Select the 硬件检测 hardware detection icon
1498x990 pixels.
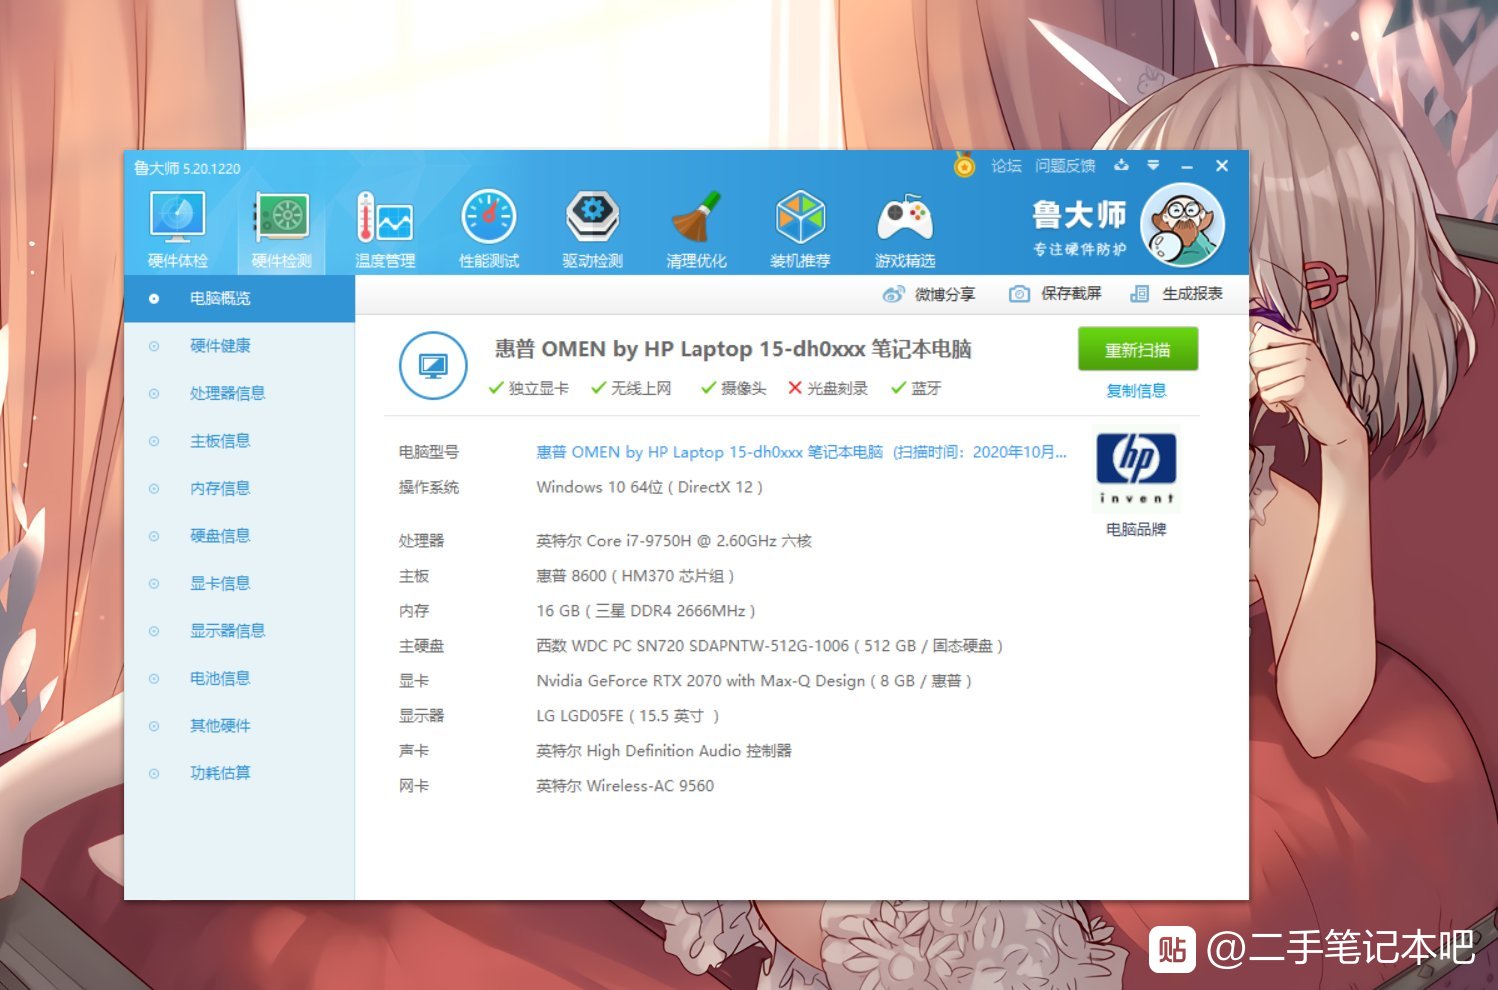281,230
